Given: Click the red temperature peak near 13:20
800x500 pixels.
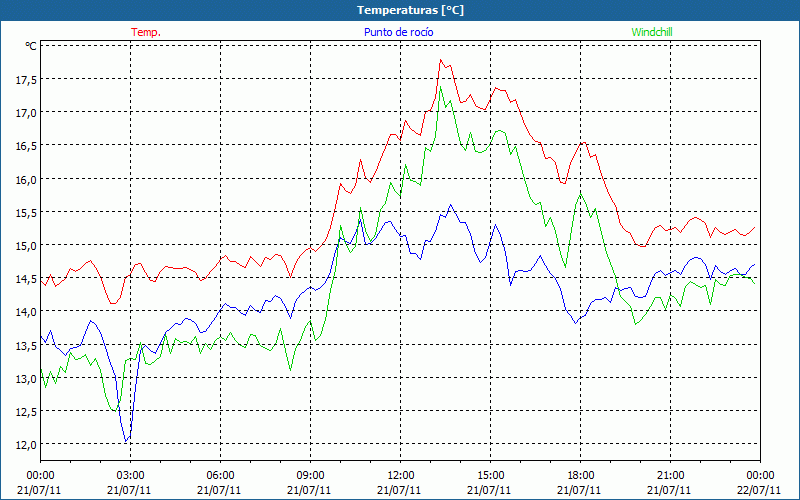Looking at the screenshot, I should 440,60.
